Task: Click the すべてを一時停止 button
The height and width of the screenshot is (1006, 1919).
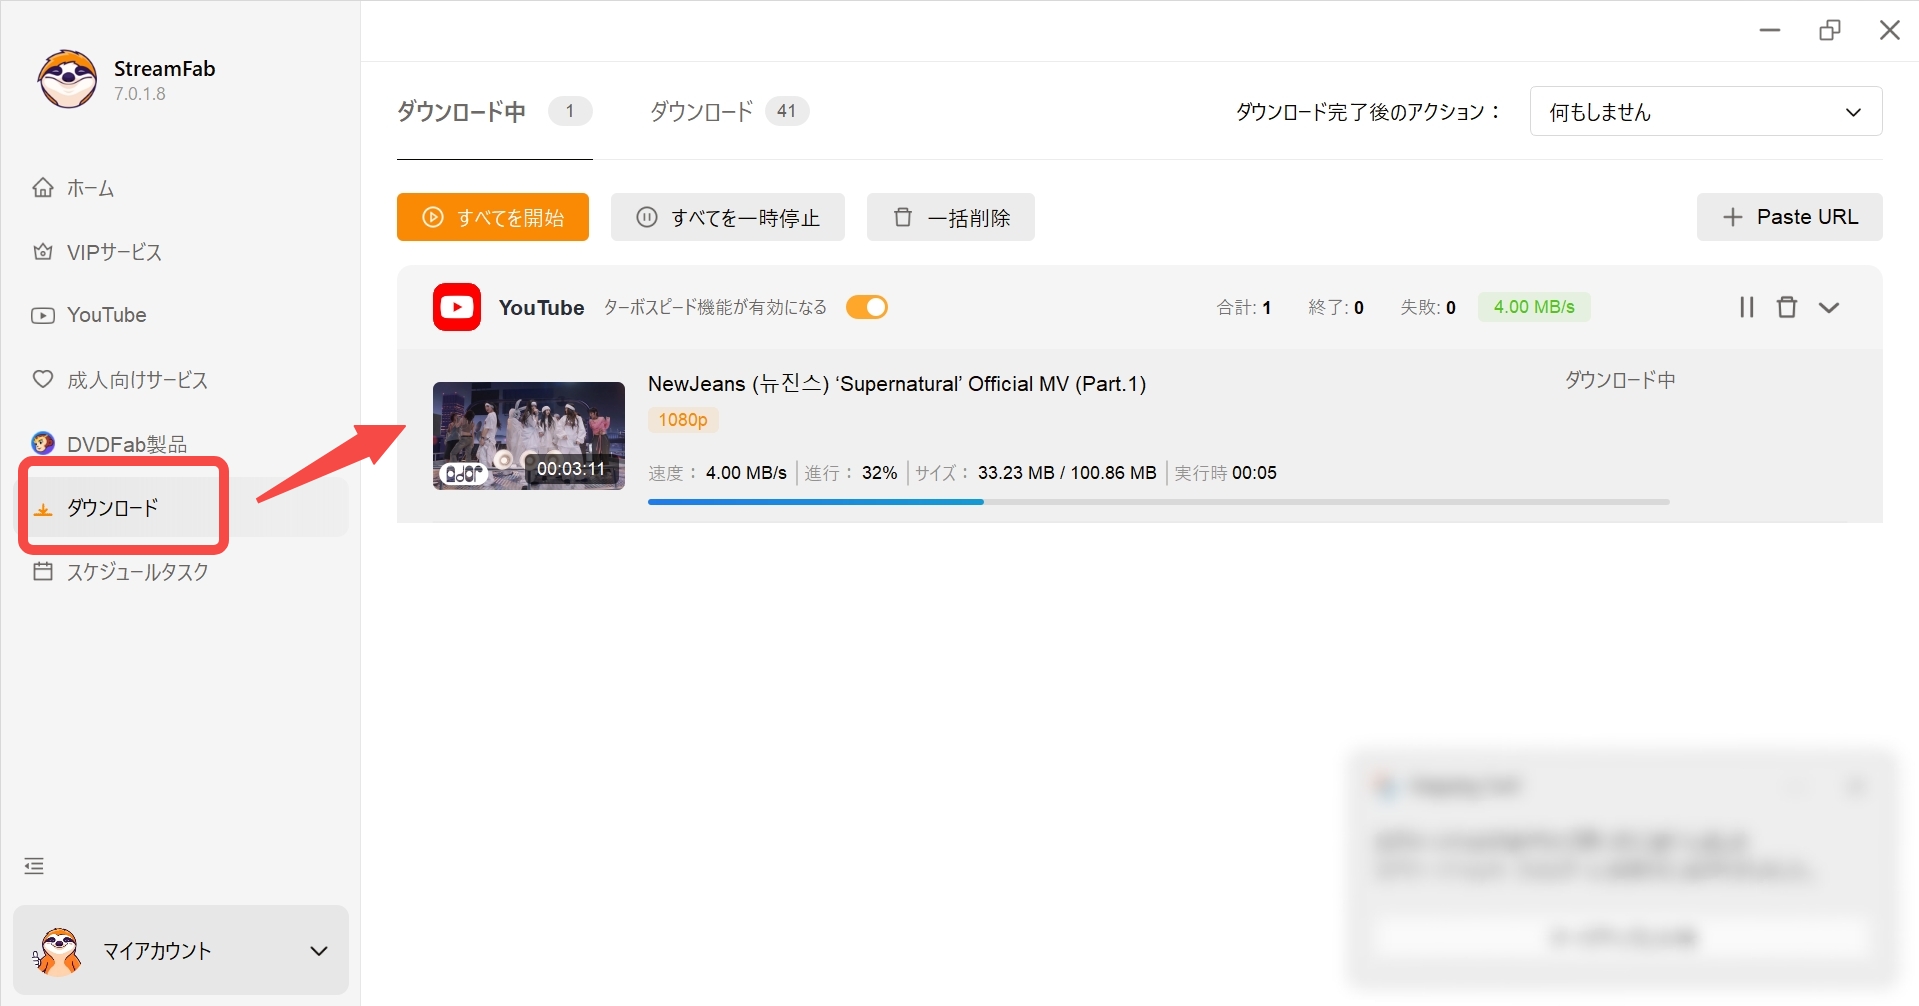Action: pos(728,217)
